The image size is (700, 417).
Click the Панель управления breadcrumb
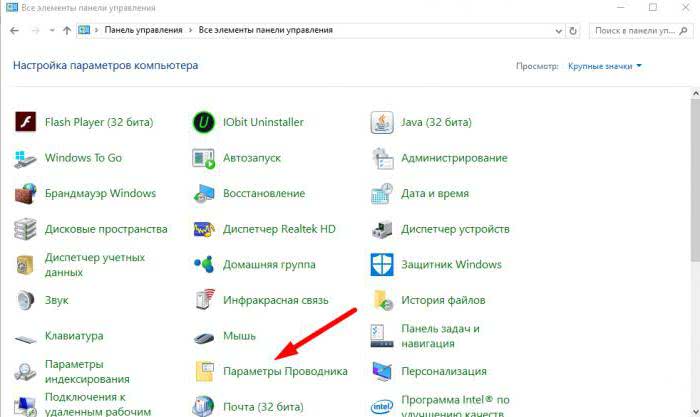click(x=143, y=30)
